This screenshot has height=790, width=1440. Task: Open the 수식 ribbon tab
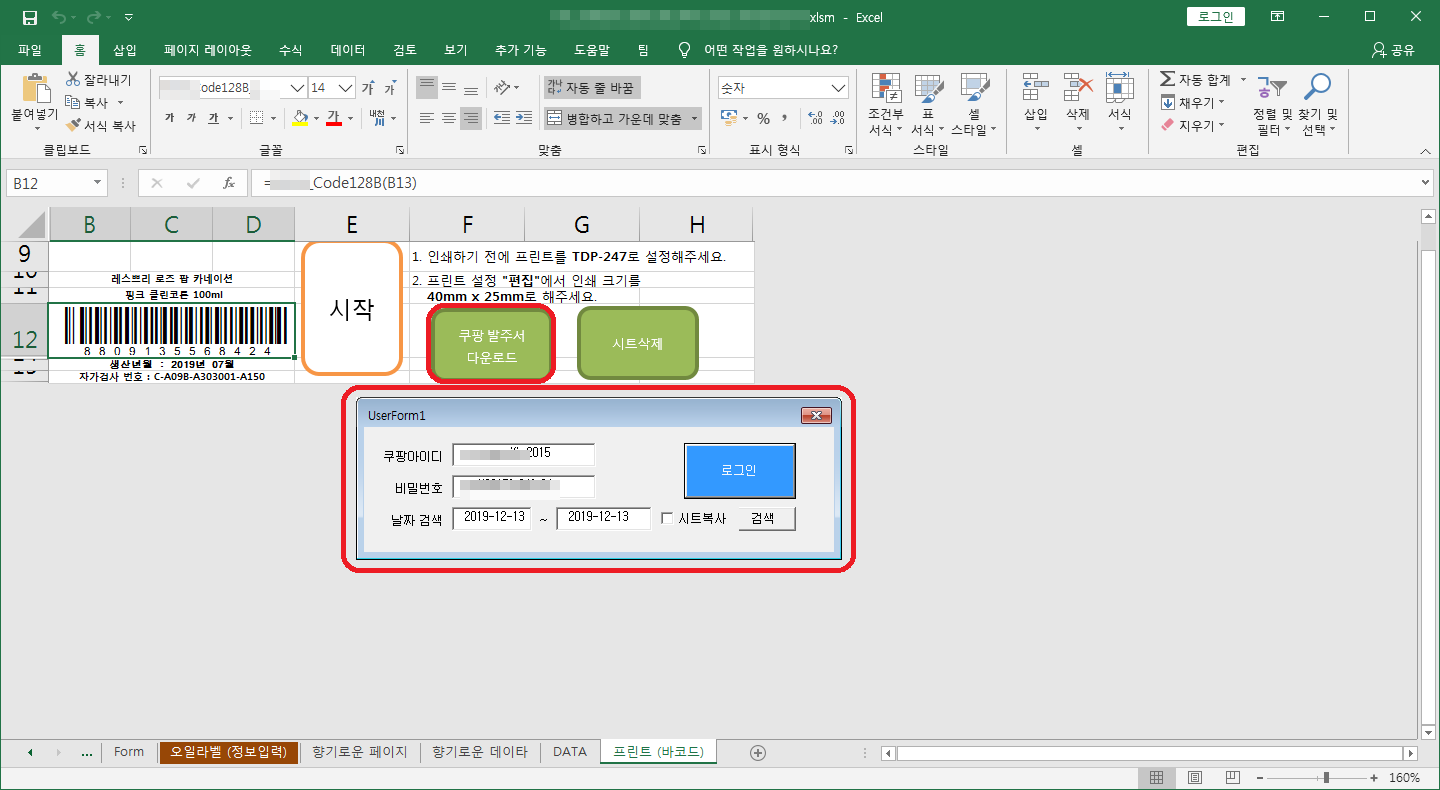[290, 50]
